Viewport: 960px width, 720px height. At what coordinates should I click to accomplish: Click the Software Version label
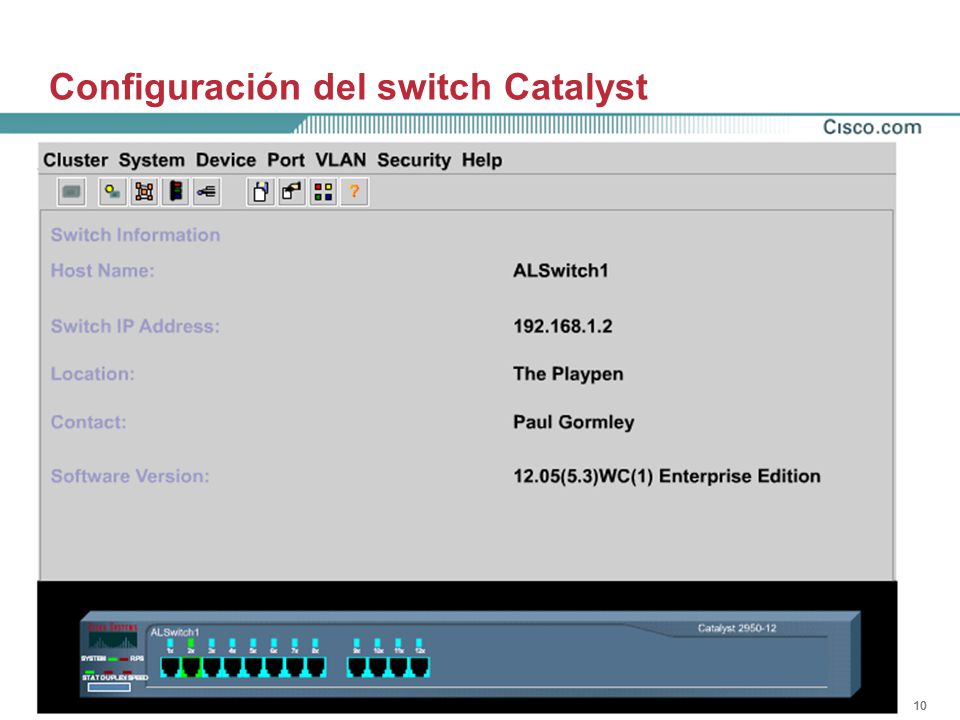pos(130,476)
